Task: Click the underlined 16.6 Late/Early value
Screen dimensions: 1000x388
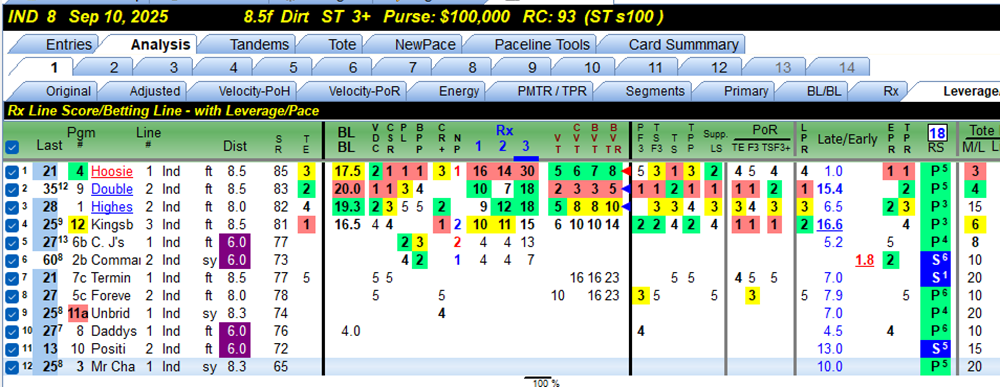Action: 830,225
